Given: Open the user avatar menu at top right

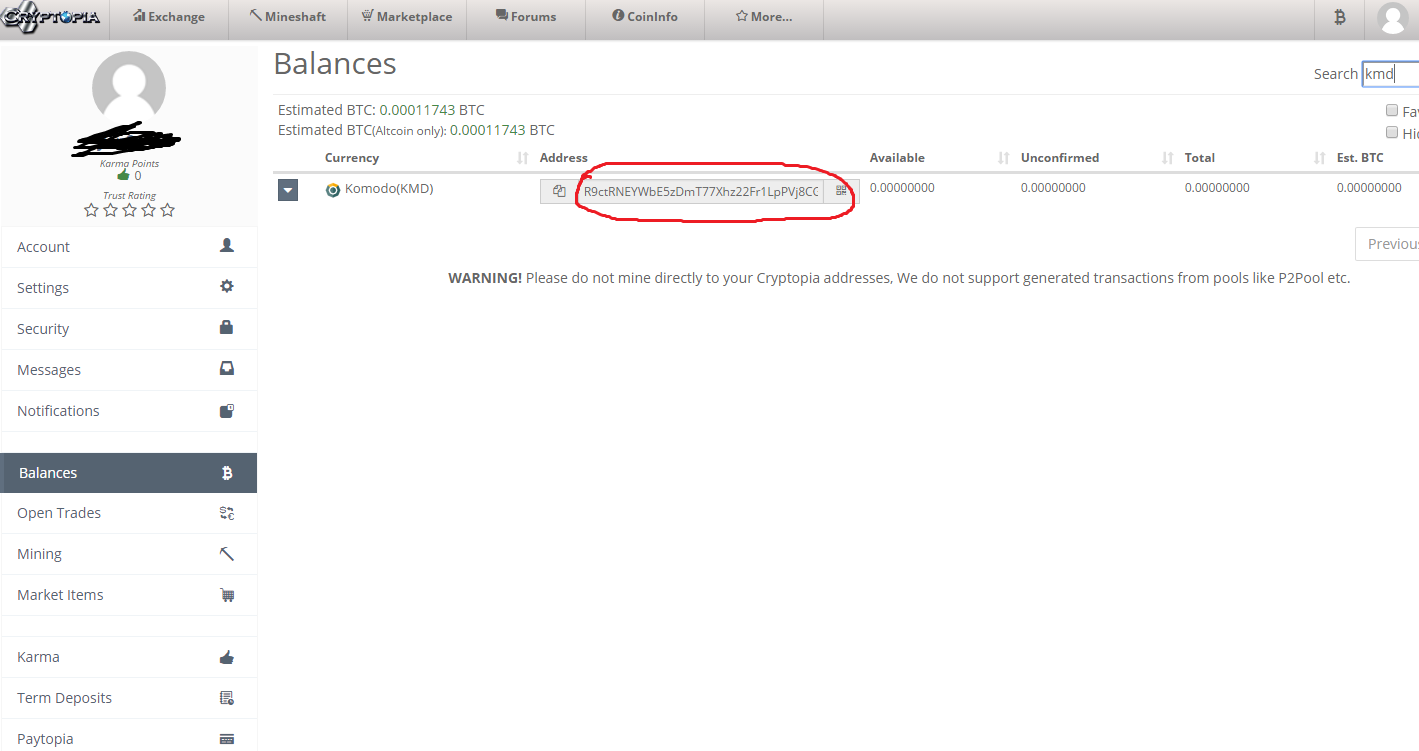Looking at the screenshot, I should click(x=1391, y=17).
